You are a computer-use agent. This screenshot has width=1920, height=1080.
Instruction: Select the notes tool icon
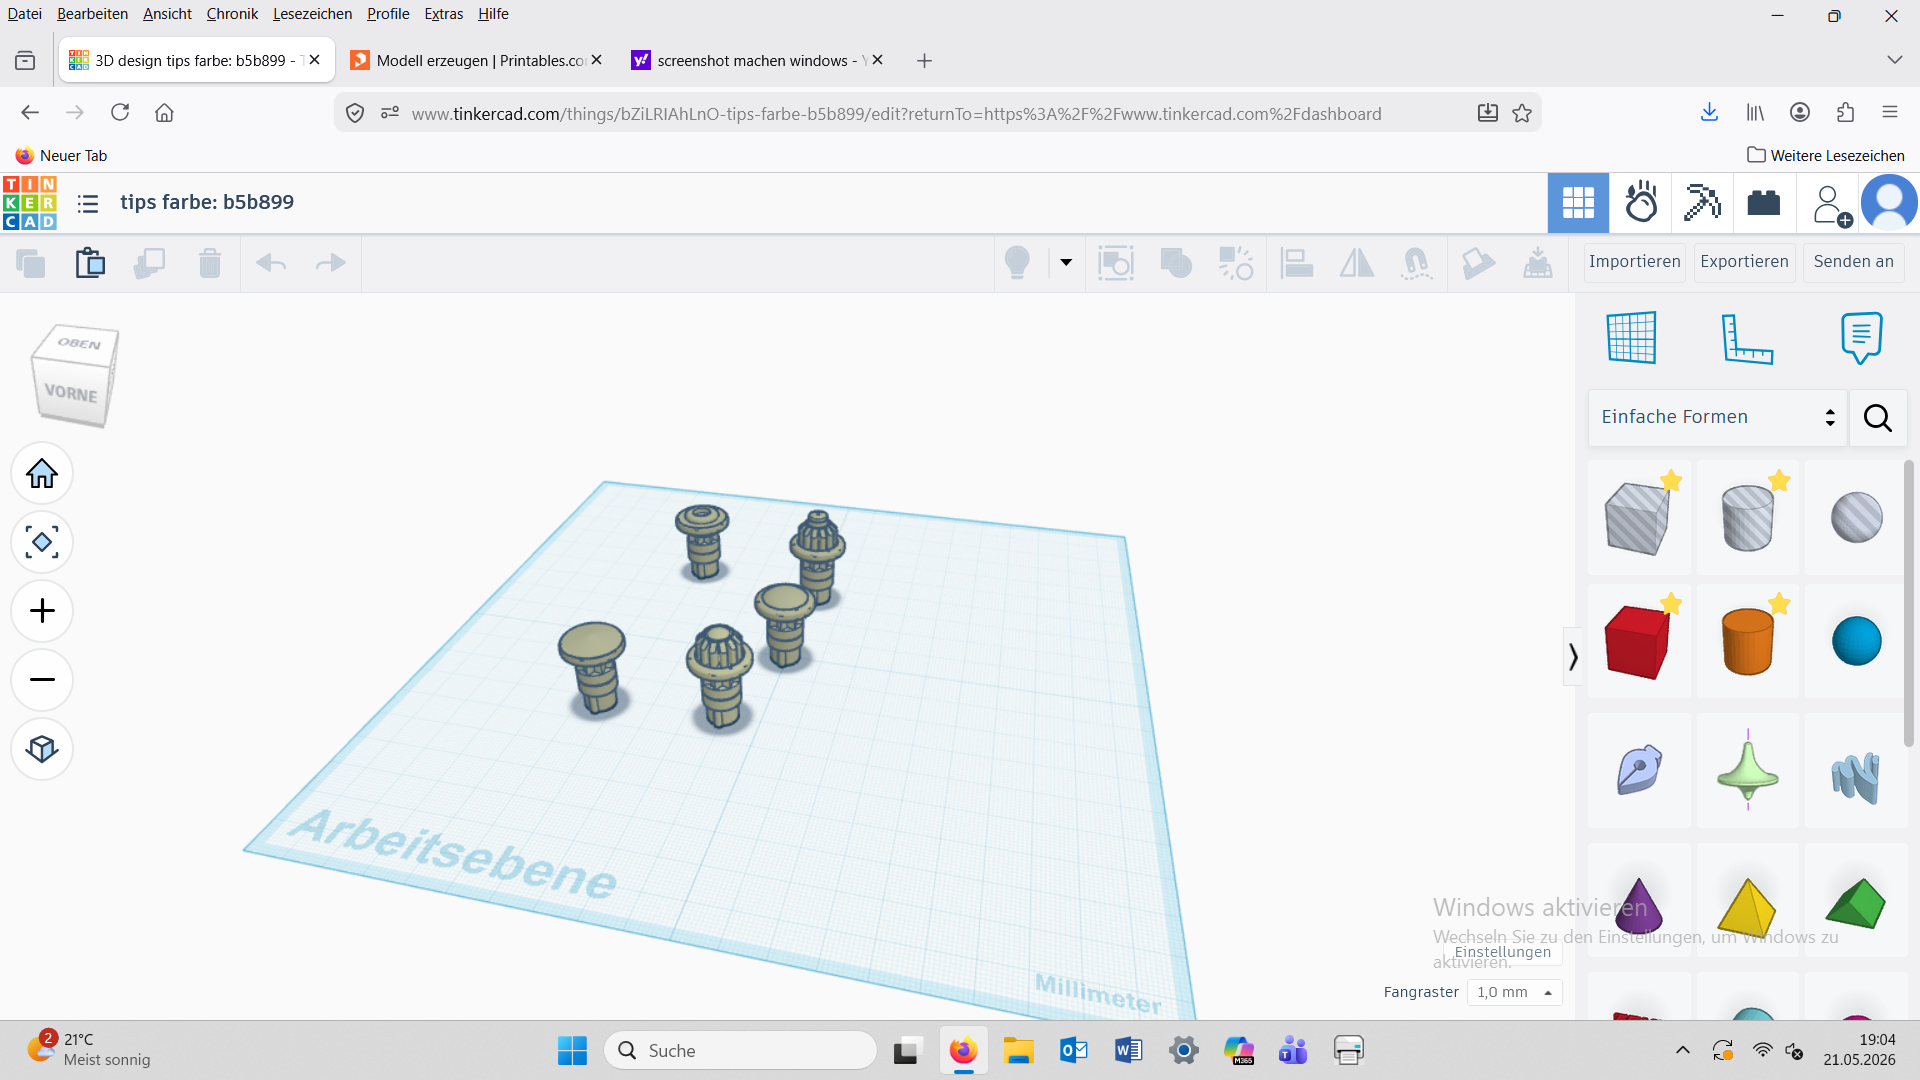pos(1861,338)
